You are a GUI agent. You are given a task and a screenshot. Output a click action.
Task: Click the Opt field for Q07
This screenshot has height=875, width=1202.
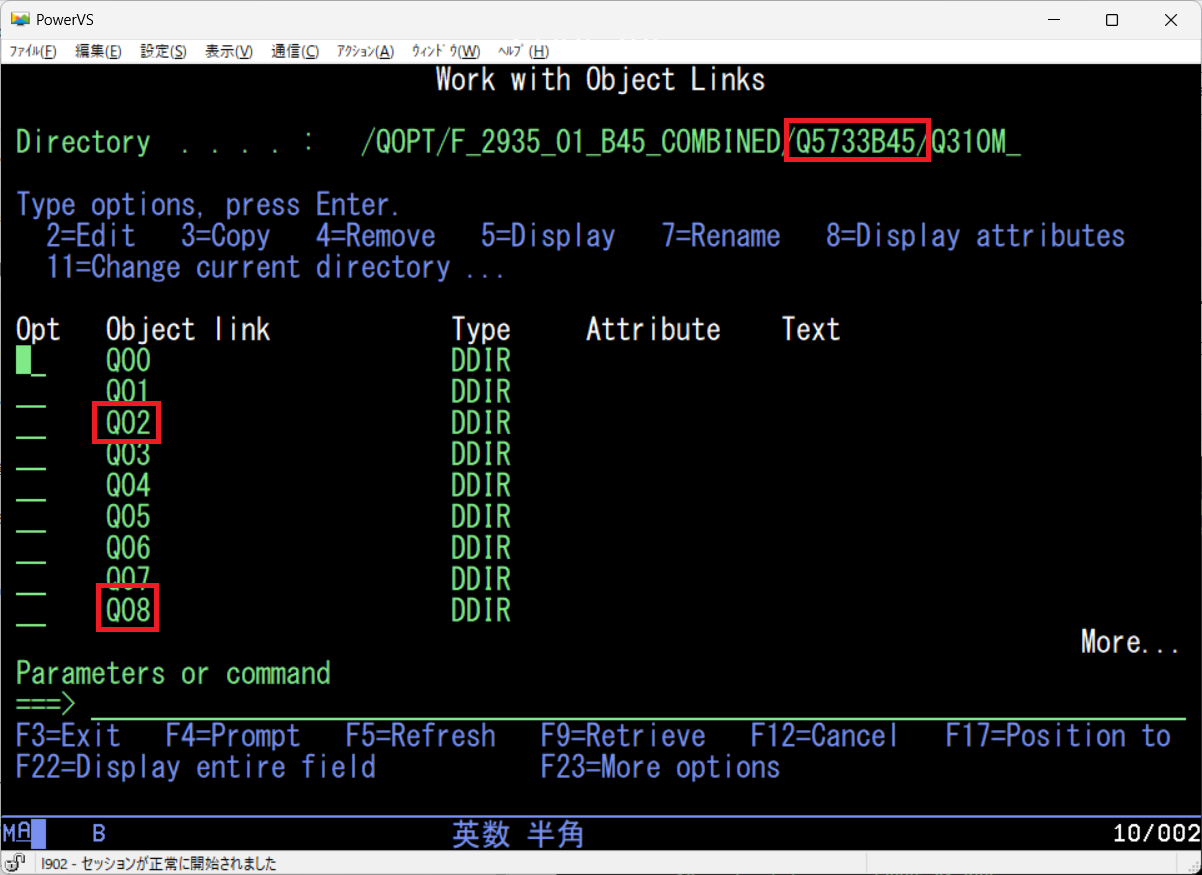click(x=30, y=579)
